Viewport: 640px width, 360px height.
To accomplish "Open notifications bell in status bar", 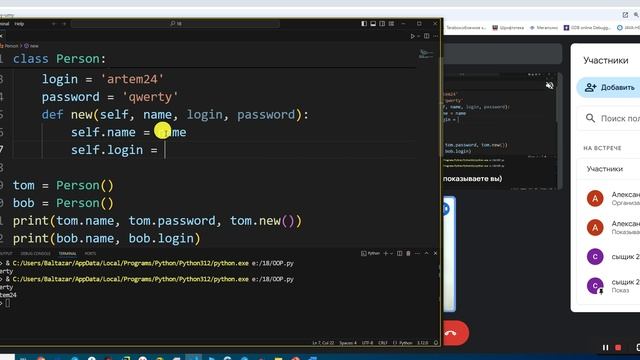I will (x=436, y=343).
